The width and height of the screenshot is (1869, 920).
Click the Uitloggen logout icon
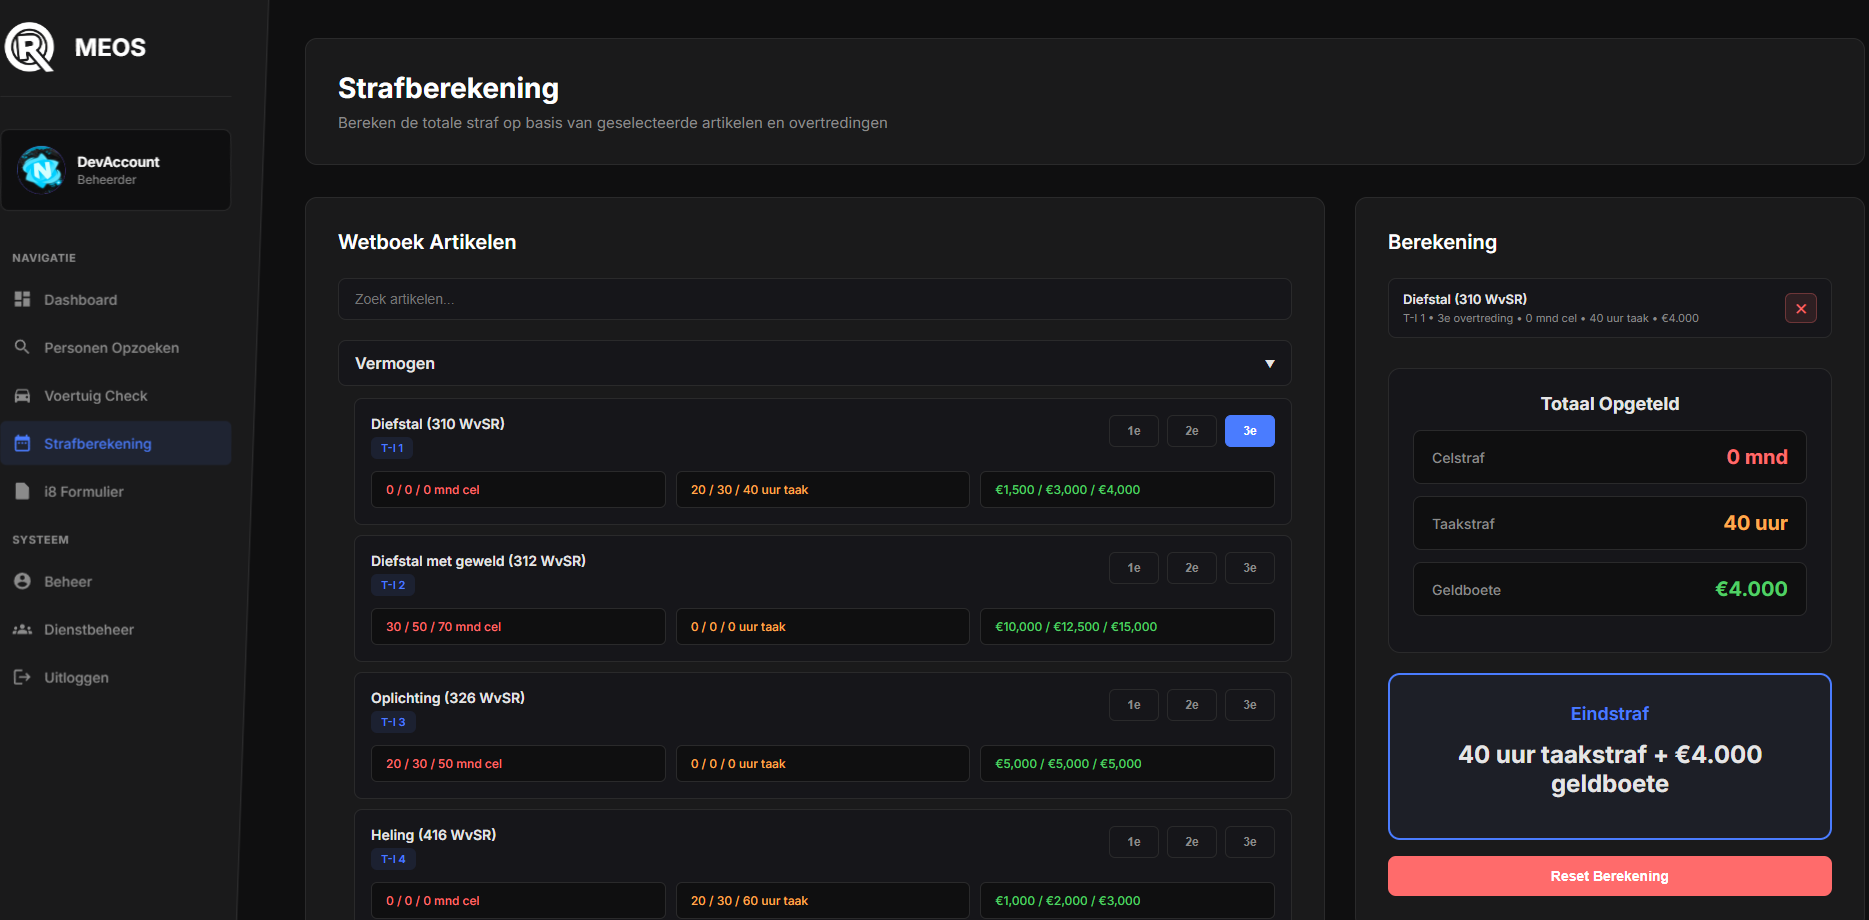pos(22,677)
